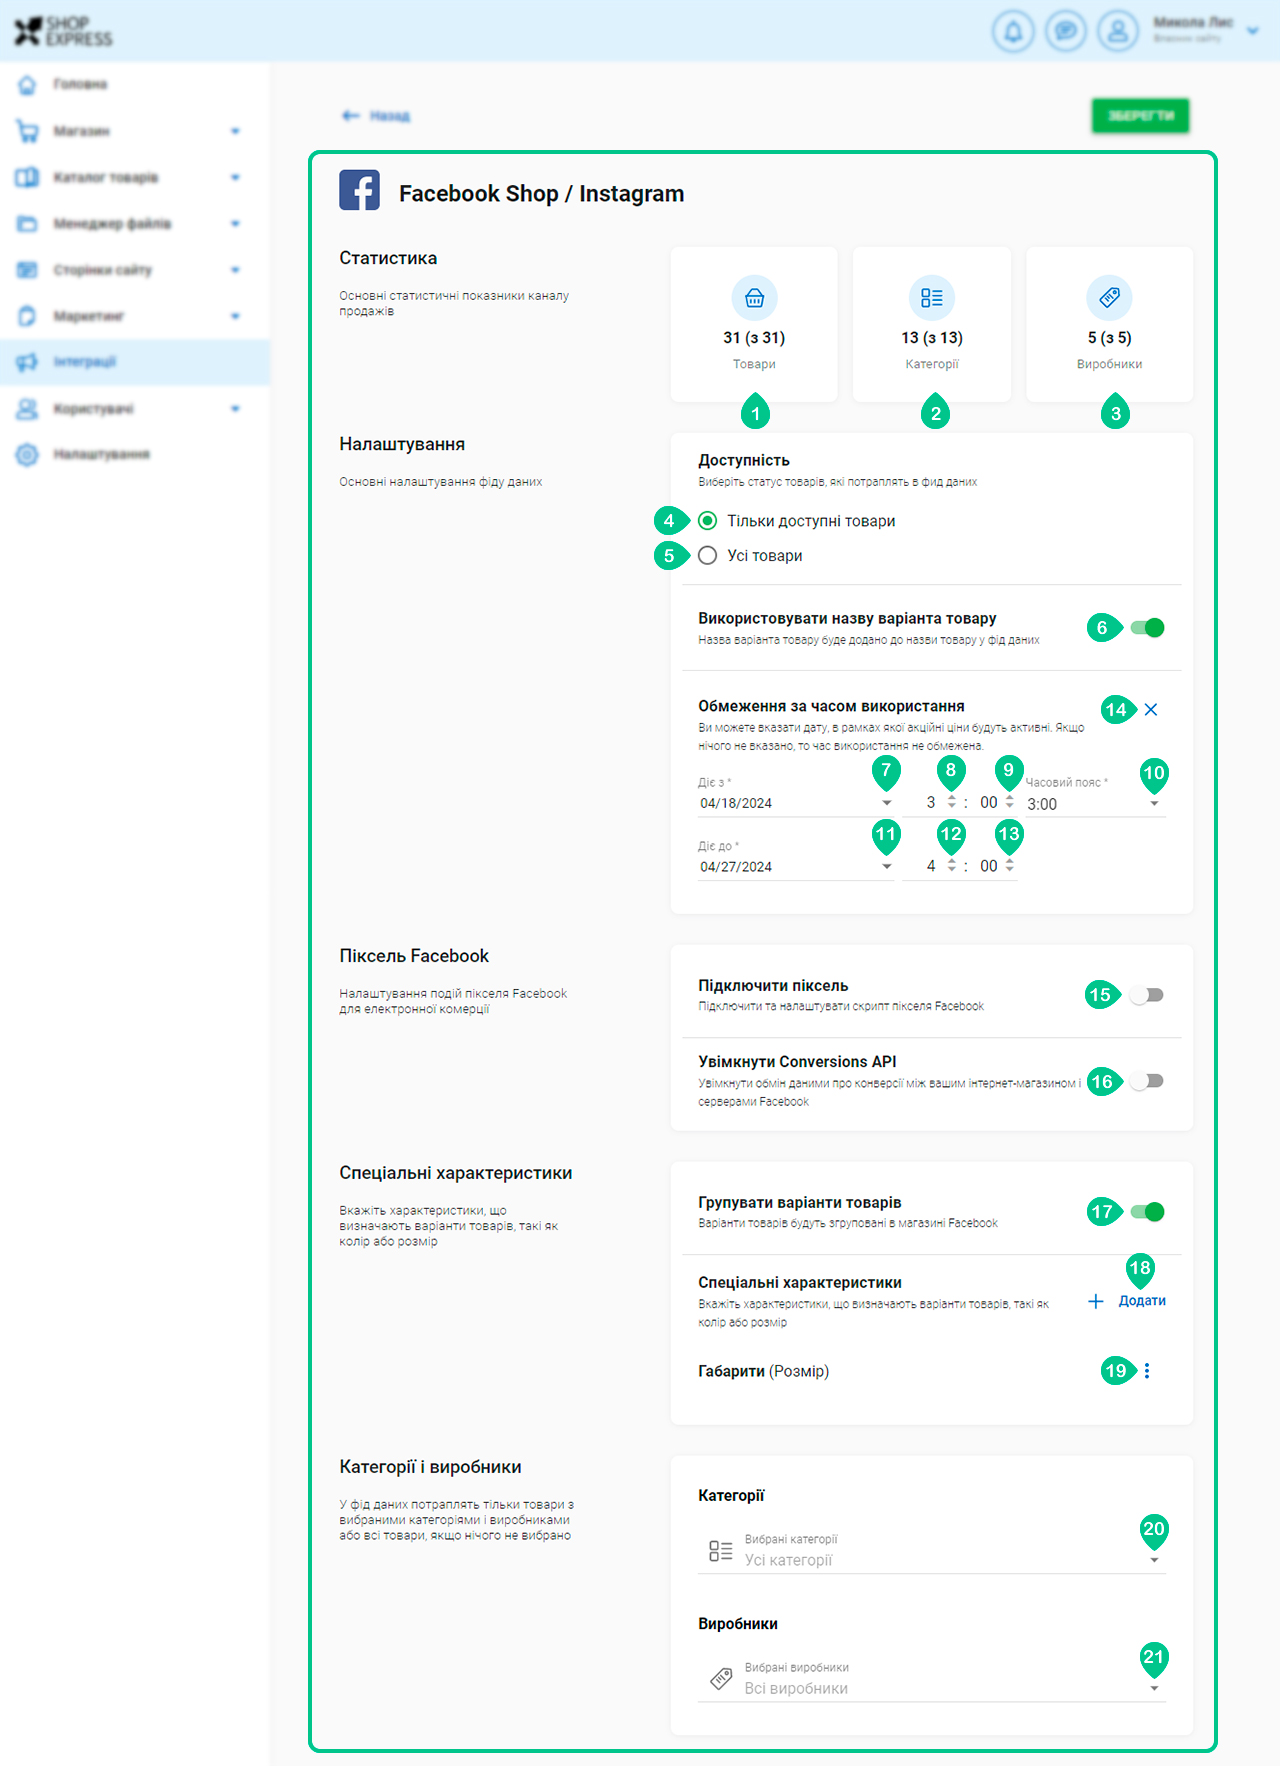Expand the Сторінки сайту sidebar chevron
1280x1766 pixels.
(235, 270)
